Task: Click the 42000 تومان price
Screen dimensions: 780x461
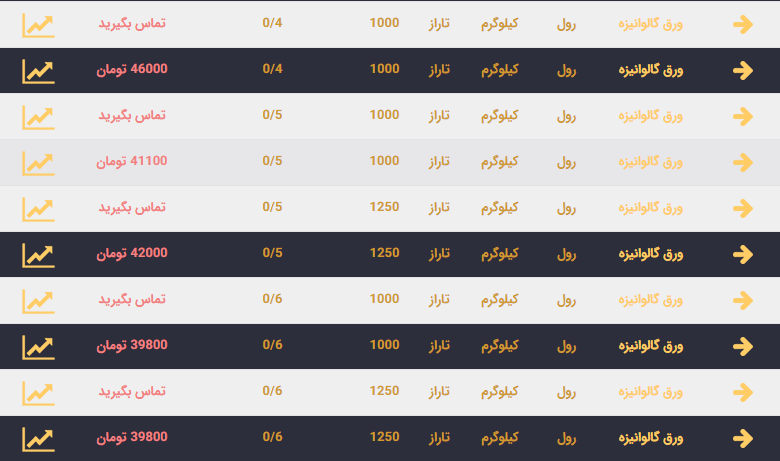Action: point(132,253)
